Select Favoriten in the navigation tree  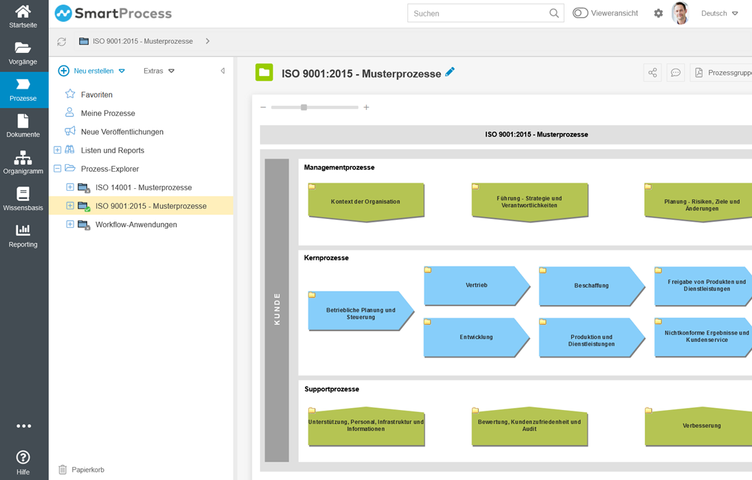coord(96,94)
